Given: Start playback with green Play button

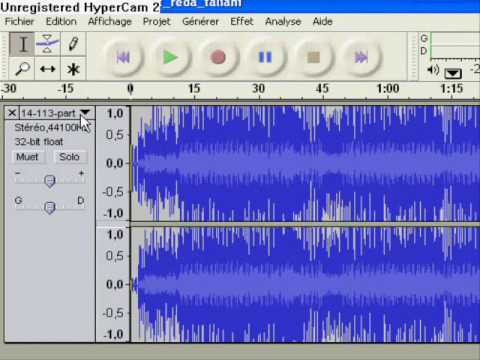Looking at the screenshot, I should click(x=171, y=57).
